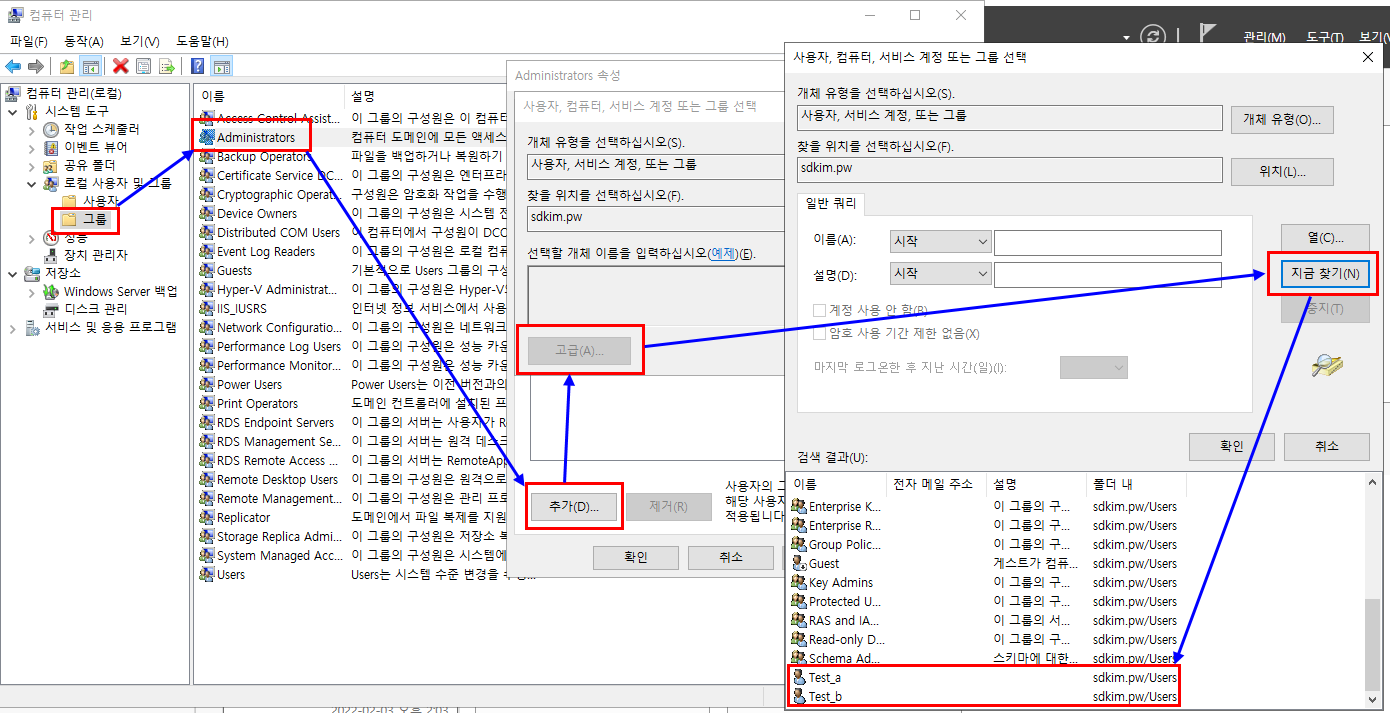Expand the Windows Server 백업 node

(32, 291)
